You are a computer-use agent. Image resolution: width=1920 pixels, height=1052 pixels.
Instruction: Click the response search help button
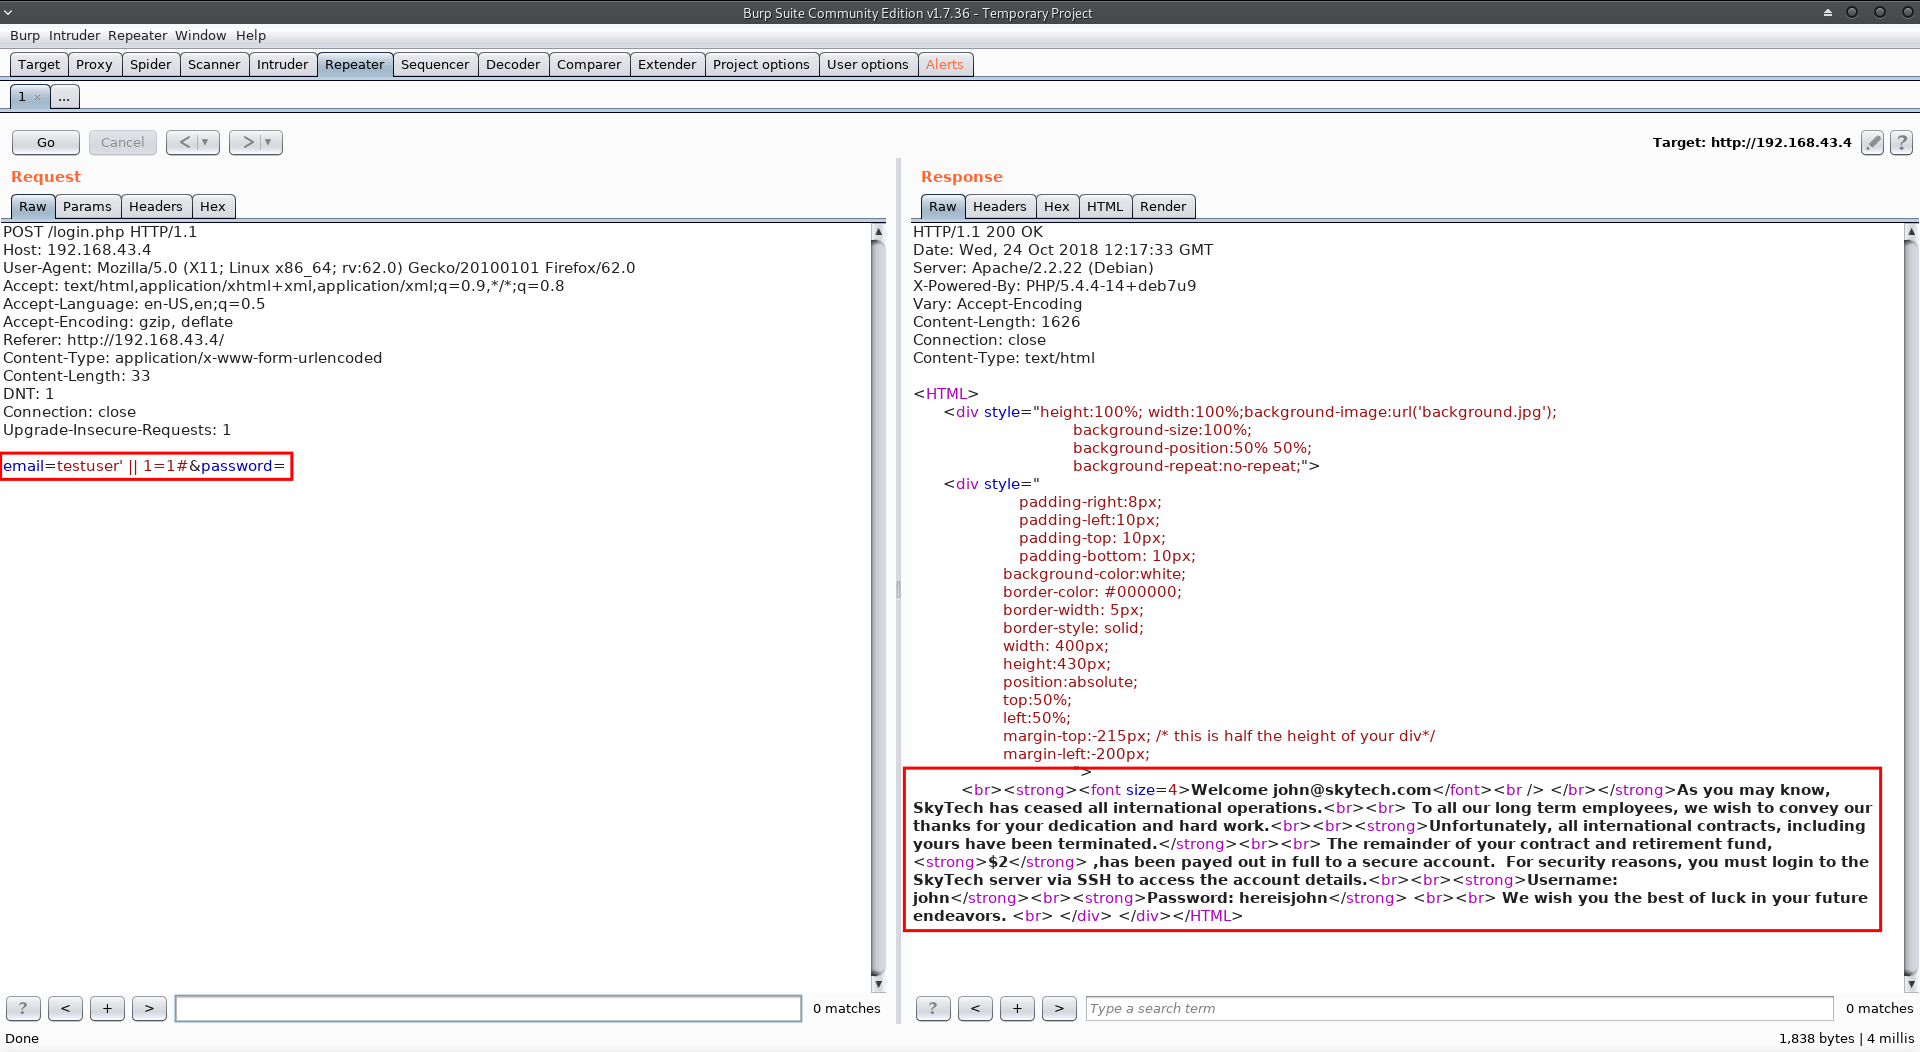tap(933, 1008)
